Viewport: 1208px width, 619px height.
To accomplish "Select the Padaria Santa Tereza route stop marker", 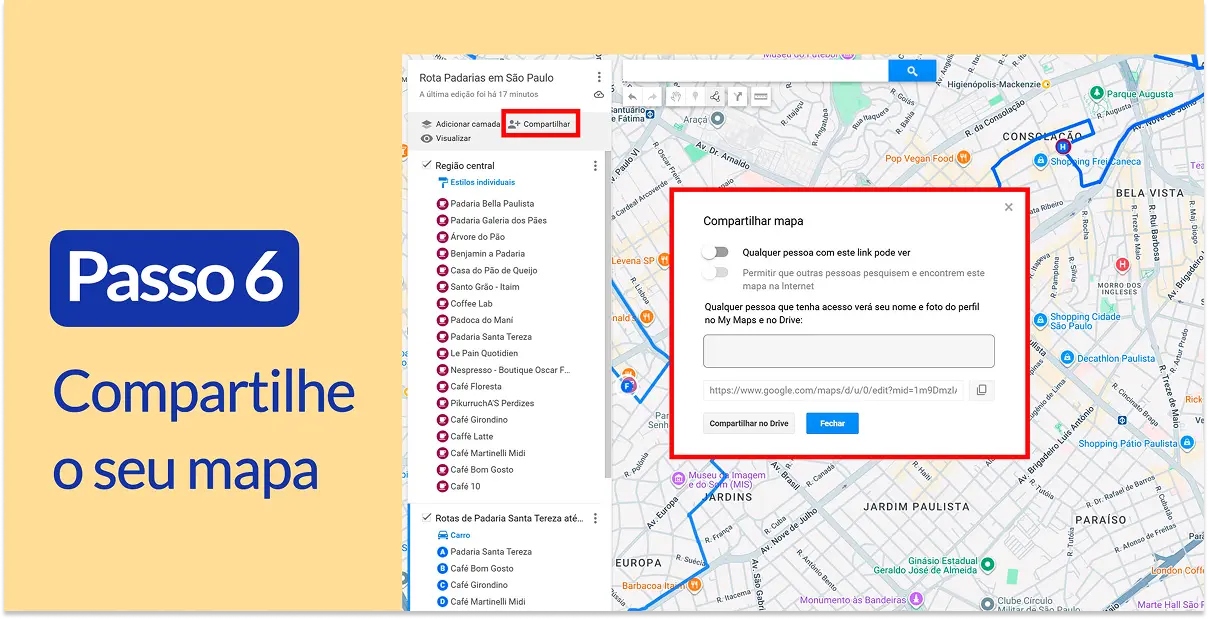I will coord(442,551).
